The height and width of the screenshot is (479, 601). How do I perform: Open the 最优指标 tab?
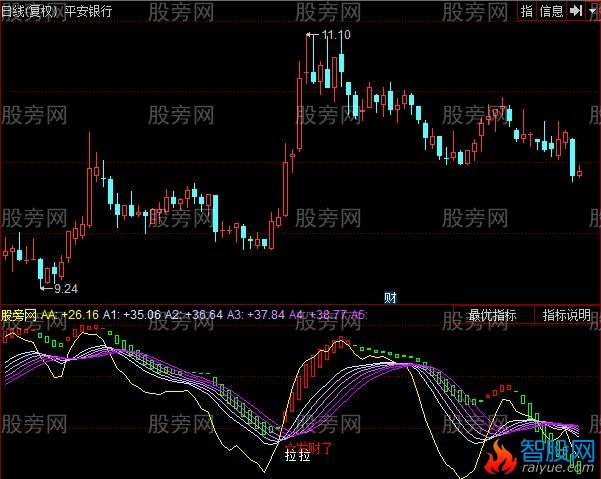pyautogui.click(x=492, y=315)
